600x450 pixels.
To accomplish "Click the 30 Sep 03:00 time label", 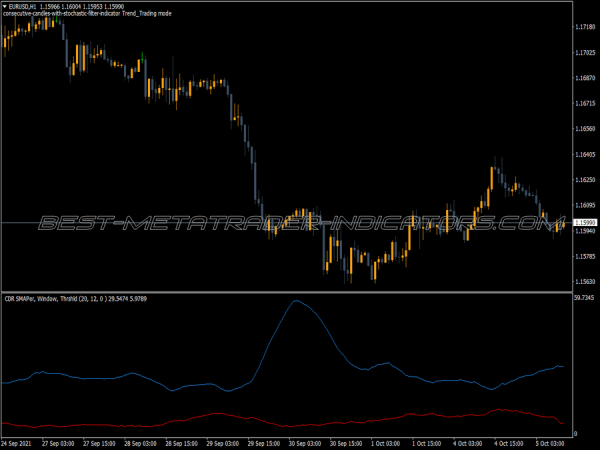I will [x=305, y=443].
